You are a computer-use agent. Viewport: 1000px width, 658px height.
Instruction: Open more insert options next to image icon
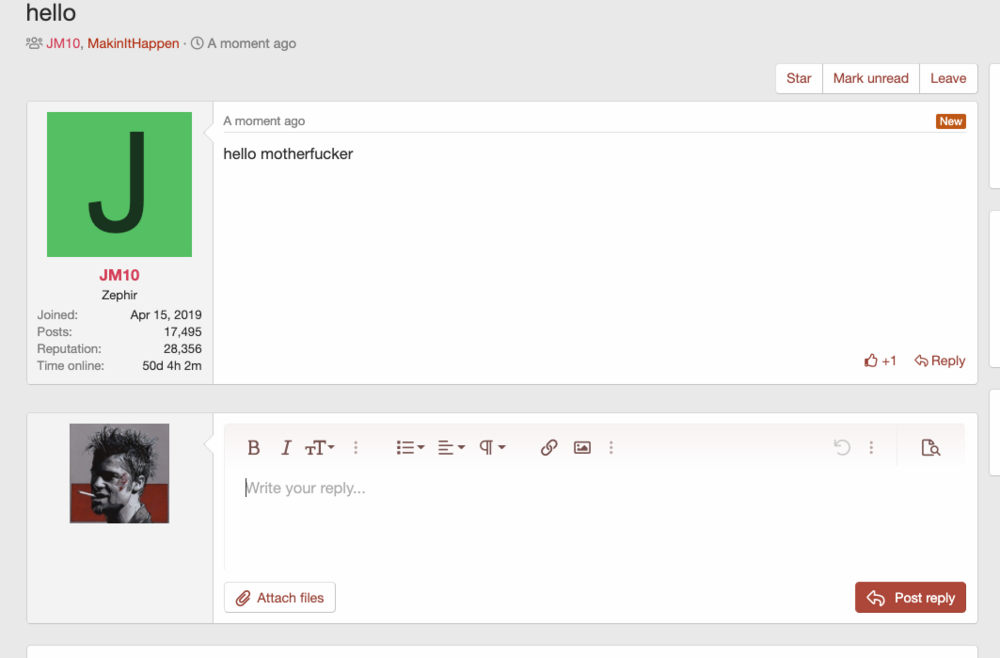pos(611,448)
